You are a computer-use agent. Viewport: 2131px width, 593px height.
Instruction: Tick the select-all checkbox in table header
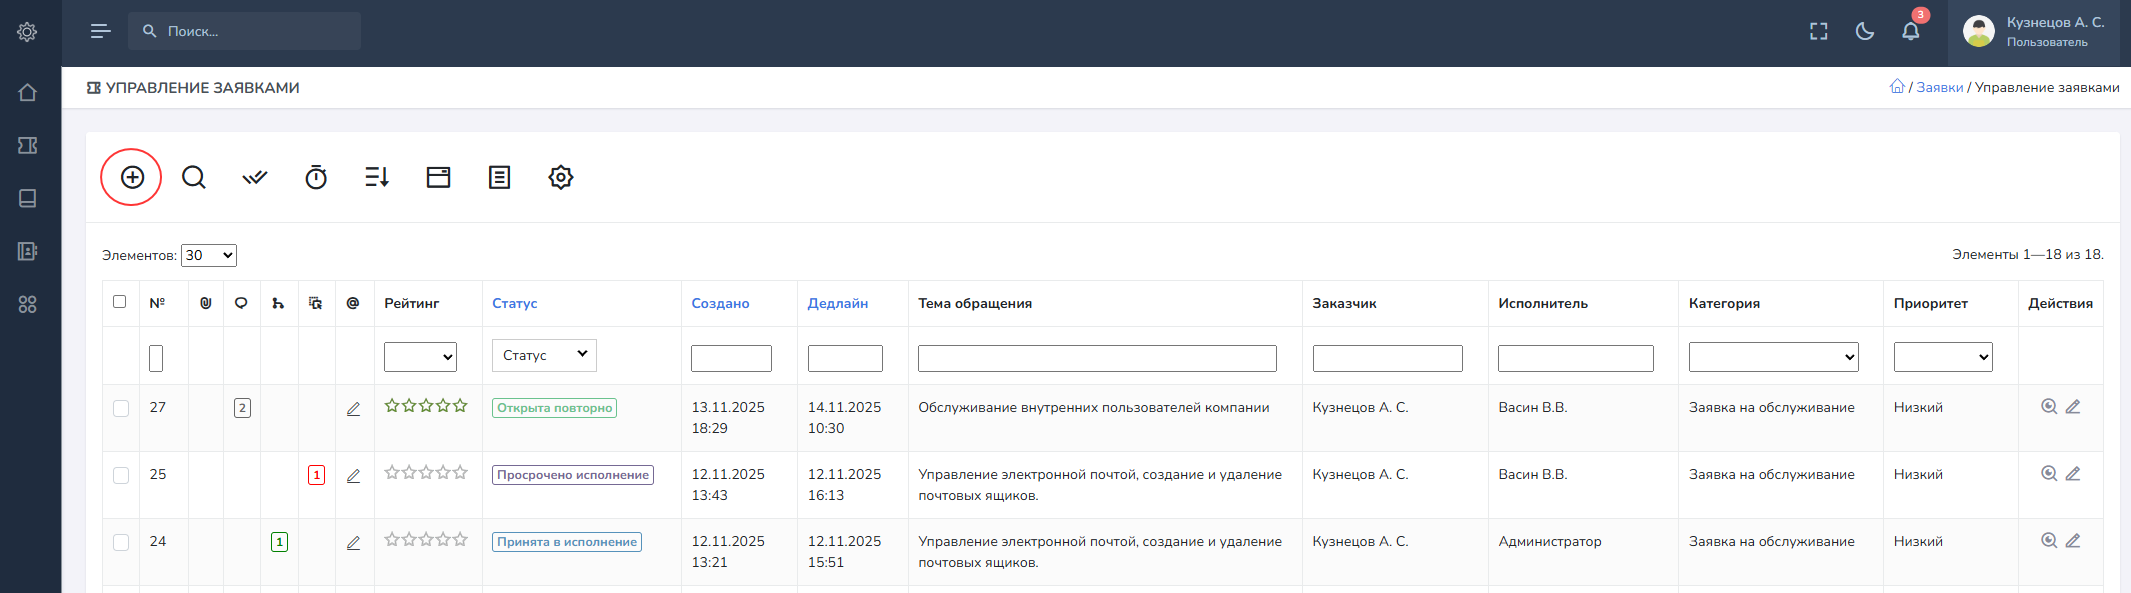coord(120,302)
